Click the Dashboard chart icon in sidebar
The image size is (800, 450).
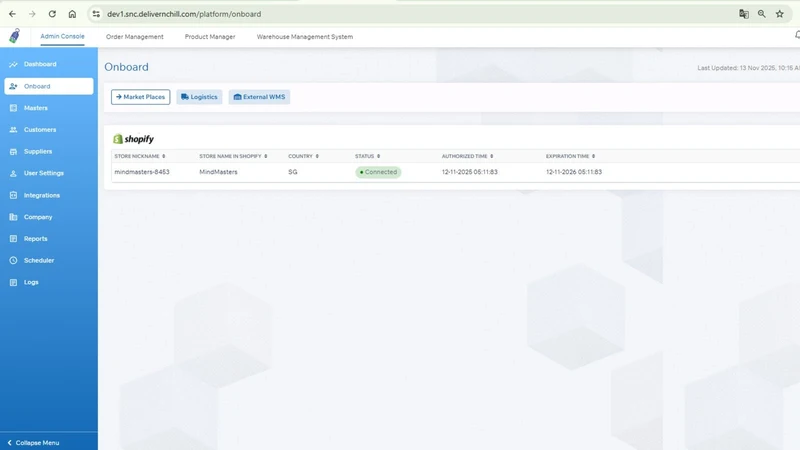[13, 64]
